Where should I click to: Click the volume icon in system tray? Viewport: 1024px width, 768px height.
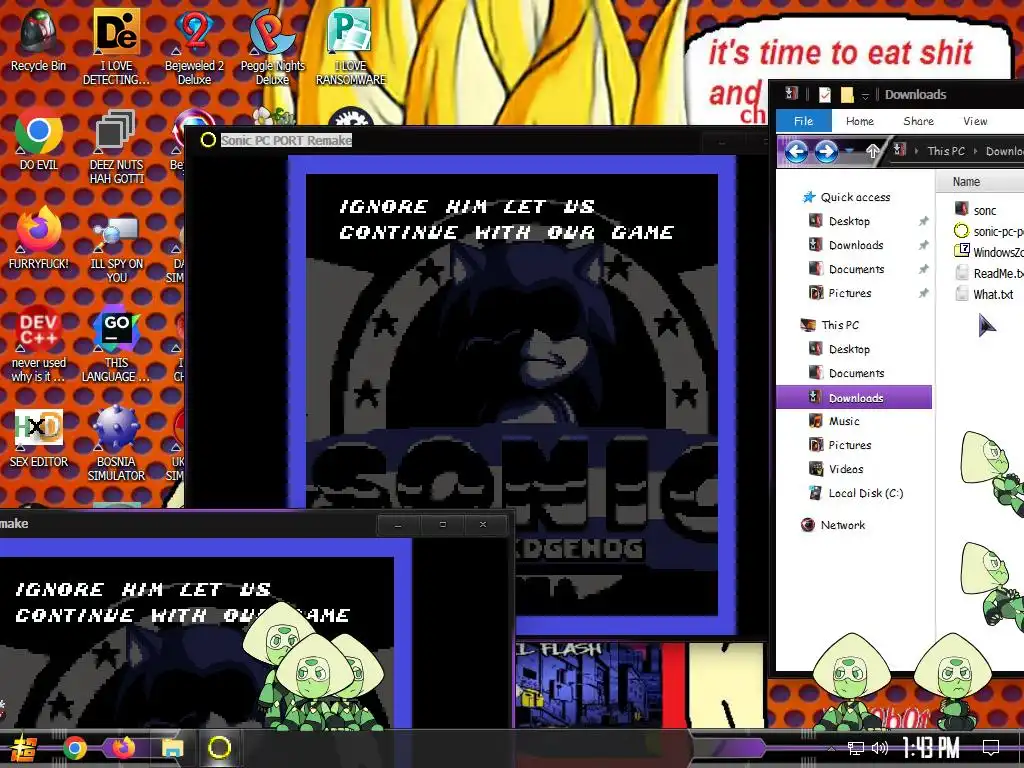(x=880, y=748)
